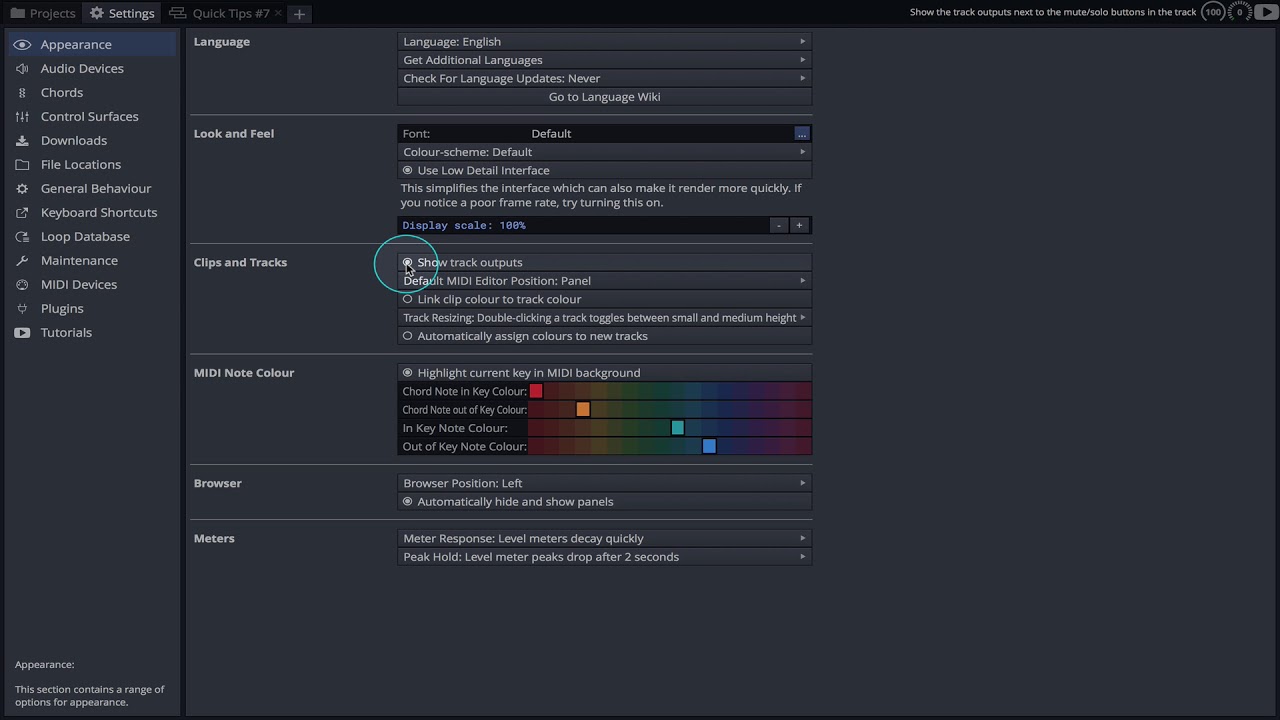This screenshot has width=1280, height=720.
Task: Open Audio Devices settings
Action: tap(81, 68)
